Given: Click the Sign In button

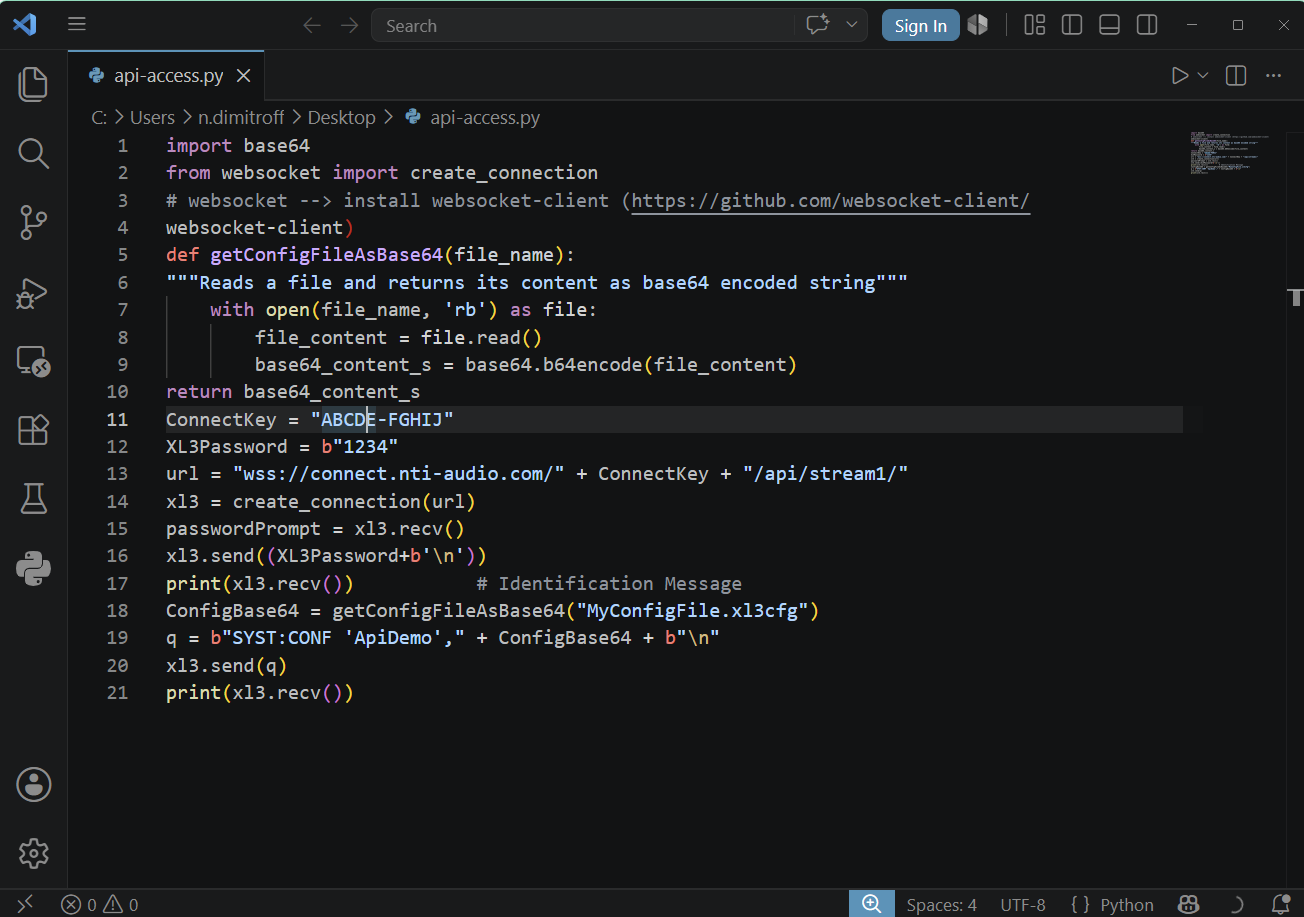Looking at the screenshot, I should pyautogui.click(x=920, y=26).
